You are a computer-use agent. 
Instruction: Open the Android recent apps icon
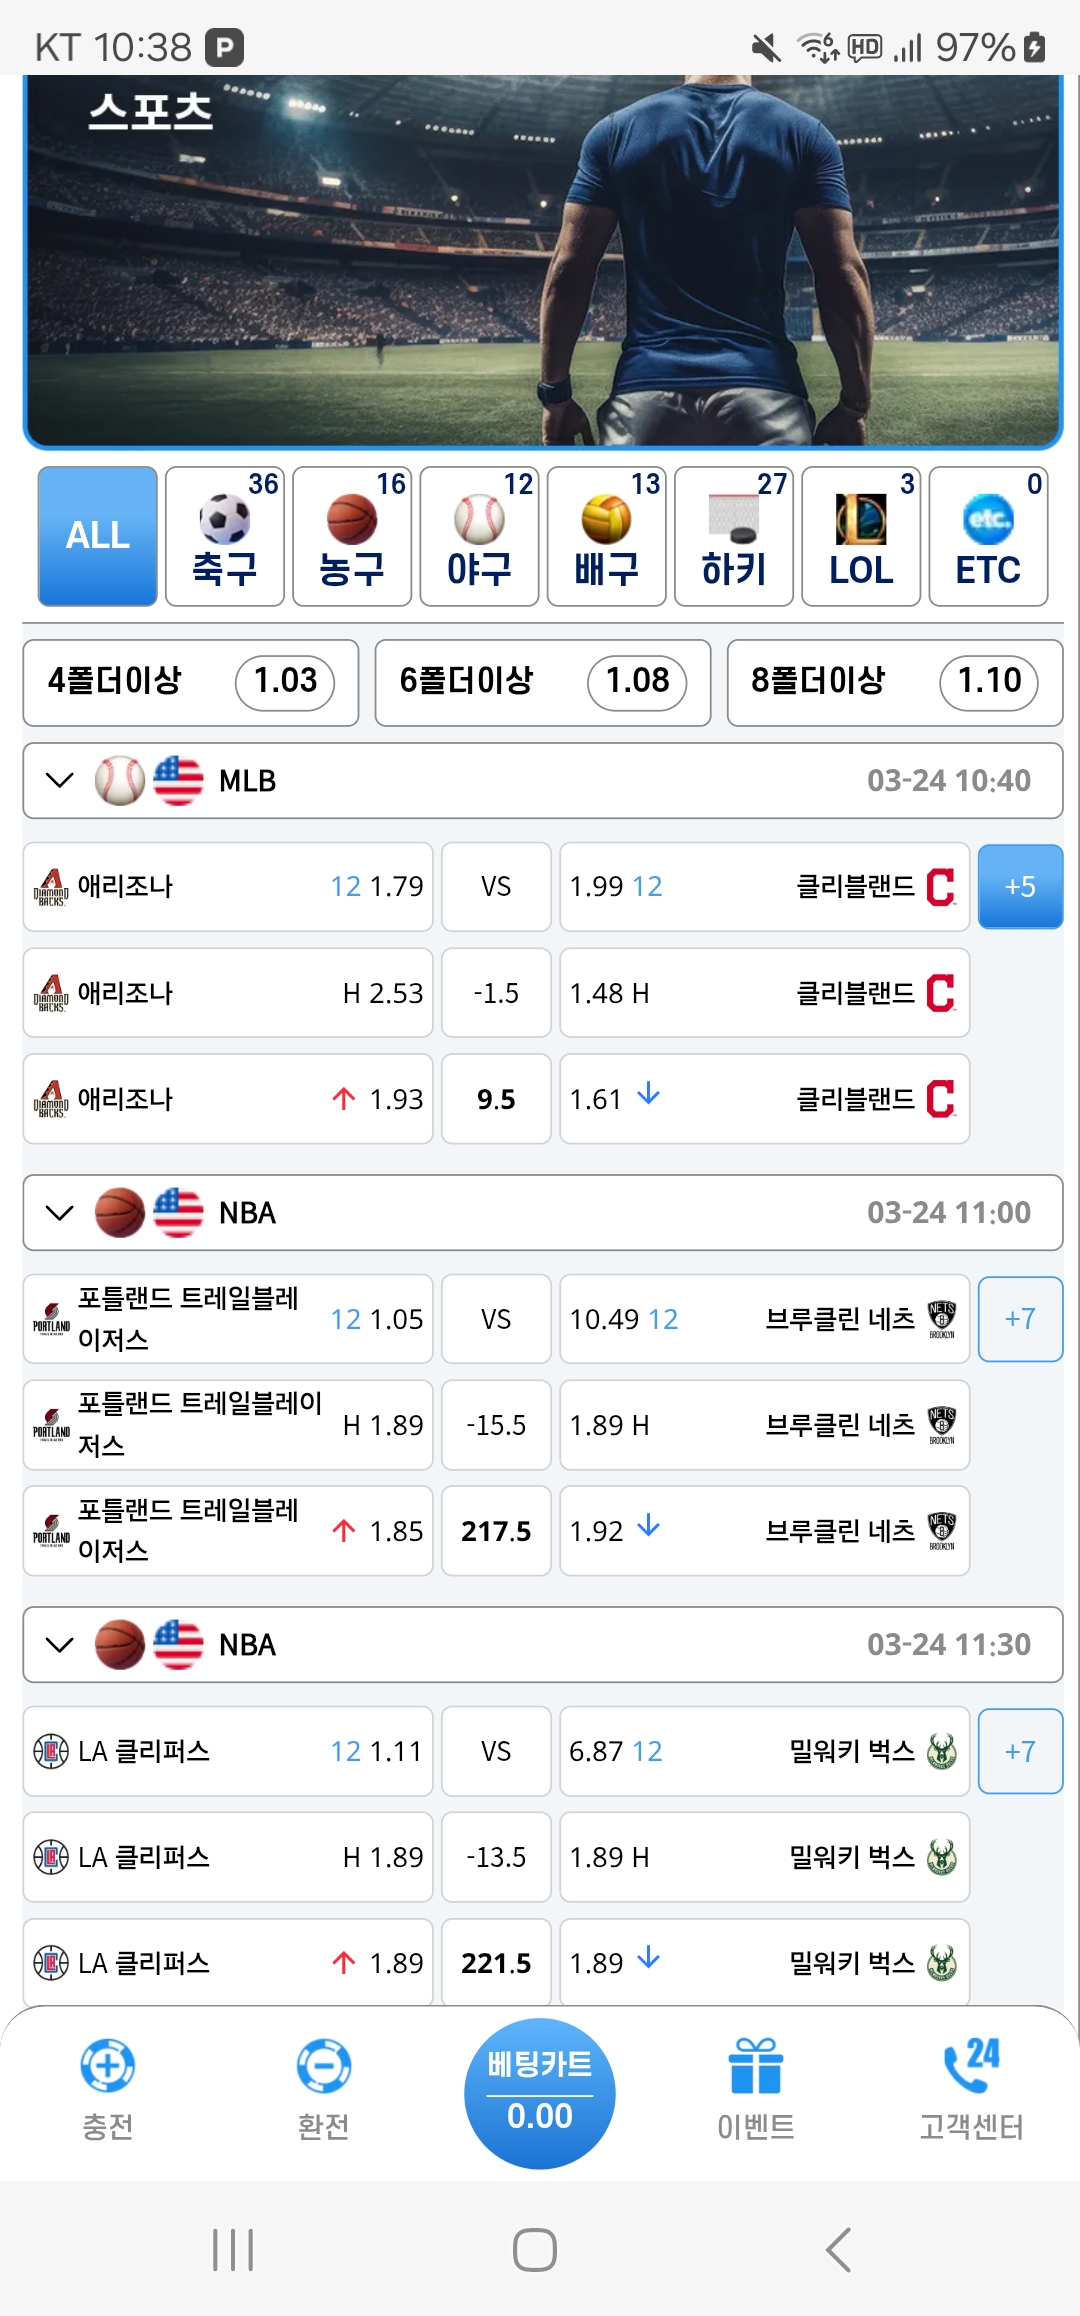[x=233, y=2250]
